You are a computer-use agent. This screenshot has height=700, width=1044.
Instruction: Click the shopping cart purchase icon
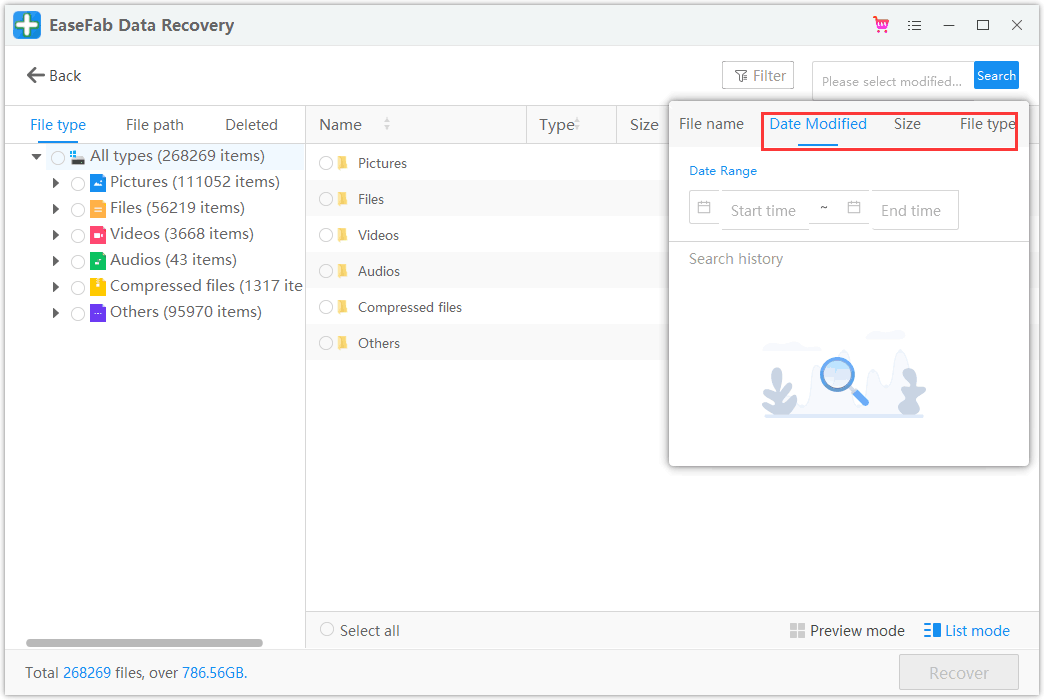(x=881, y=25)
